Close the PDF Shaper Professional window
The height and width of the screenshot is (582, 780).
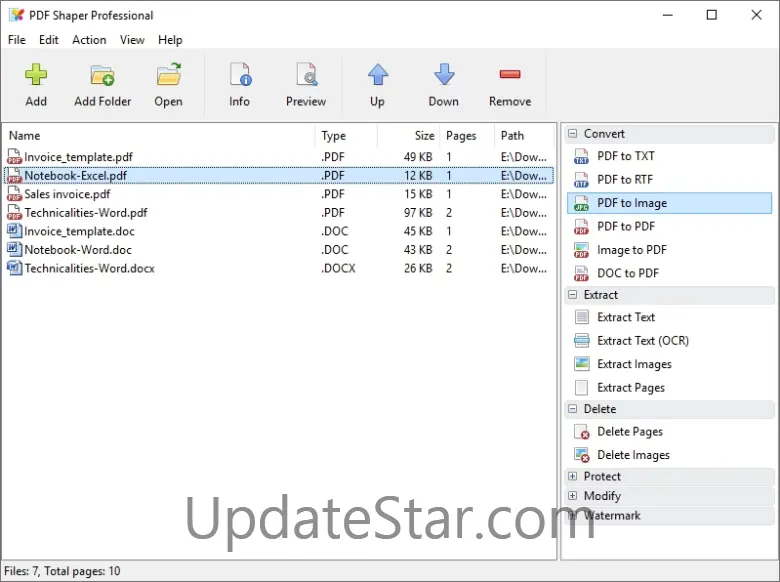(757, 15)
